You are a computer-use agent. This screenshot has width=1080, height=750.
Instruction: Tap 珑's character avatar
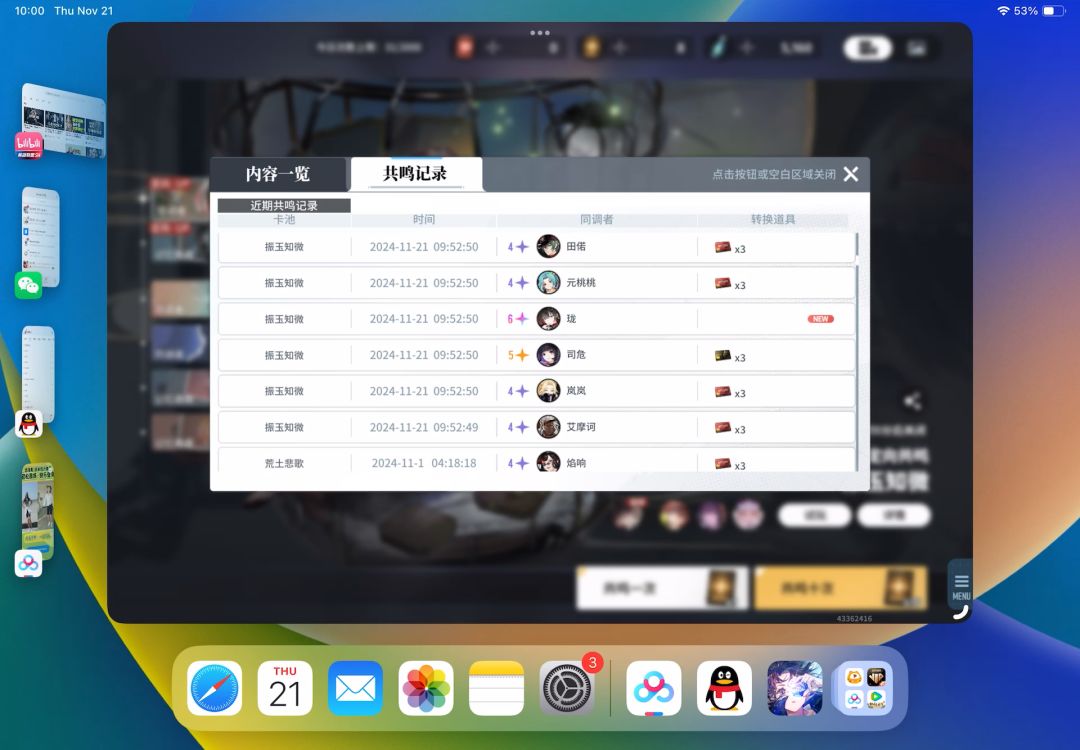coord(548,318)
